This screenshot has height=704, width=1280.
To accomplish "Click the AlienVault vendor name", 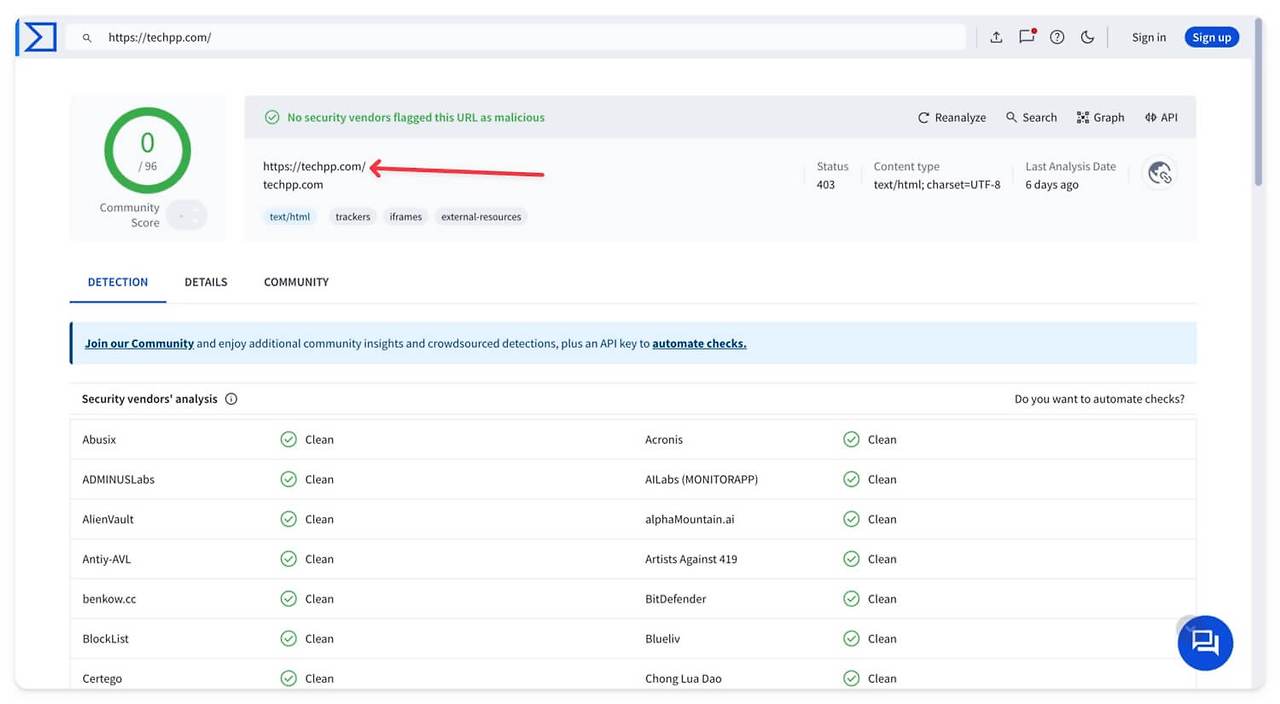I will coord(108,519).
